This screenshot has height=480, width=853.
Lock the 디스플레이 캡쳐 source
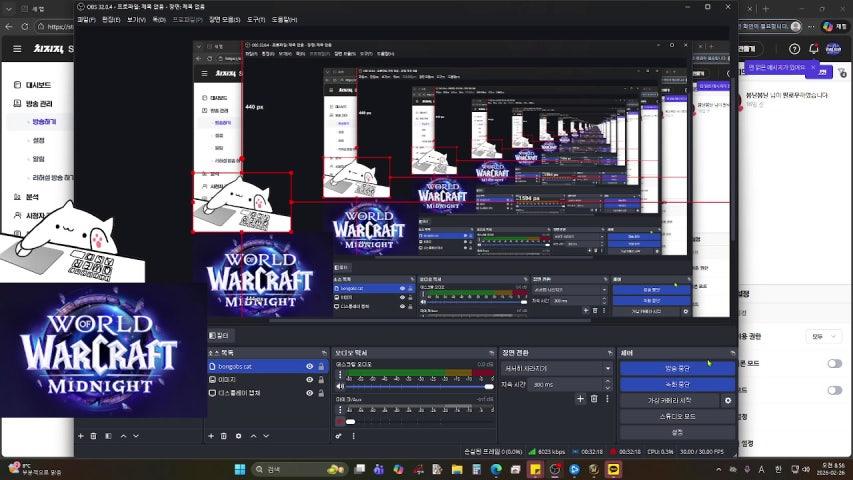321,393
